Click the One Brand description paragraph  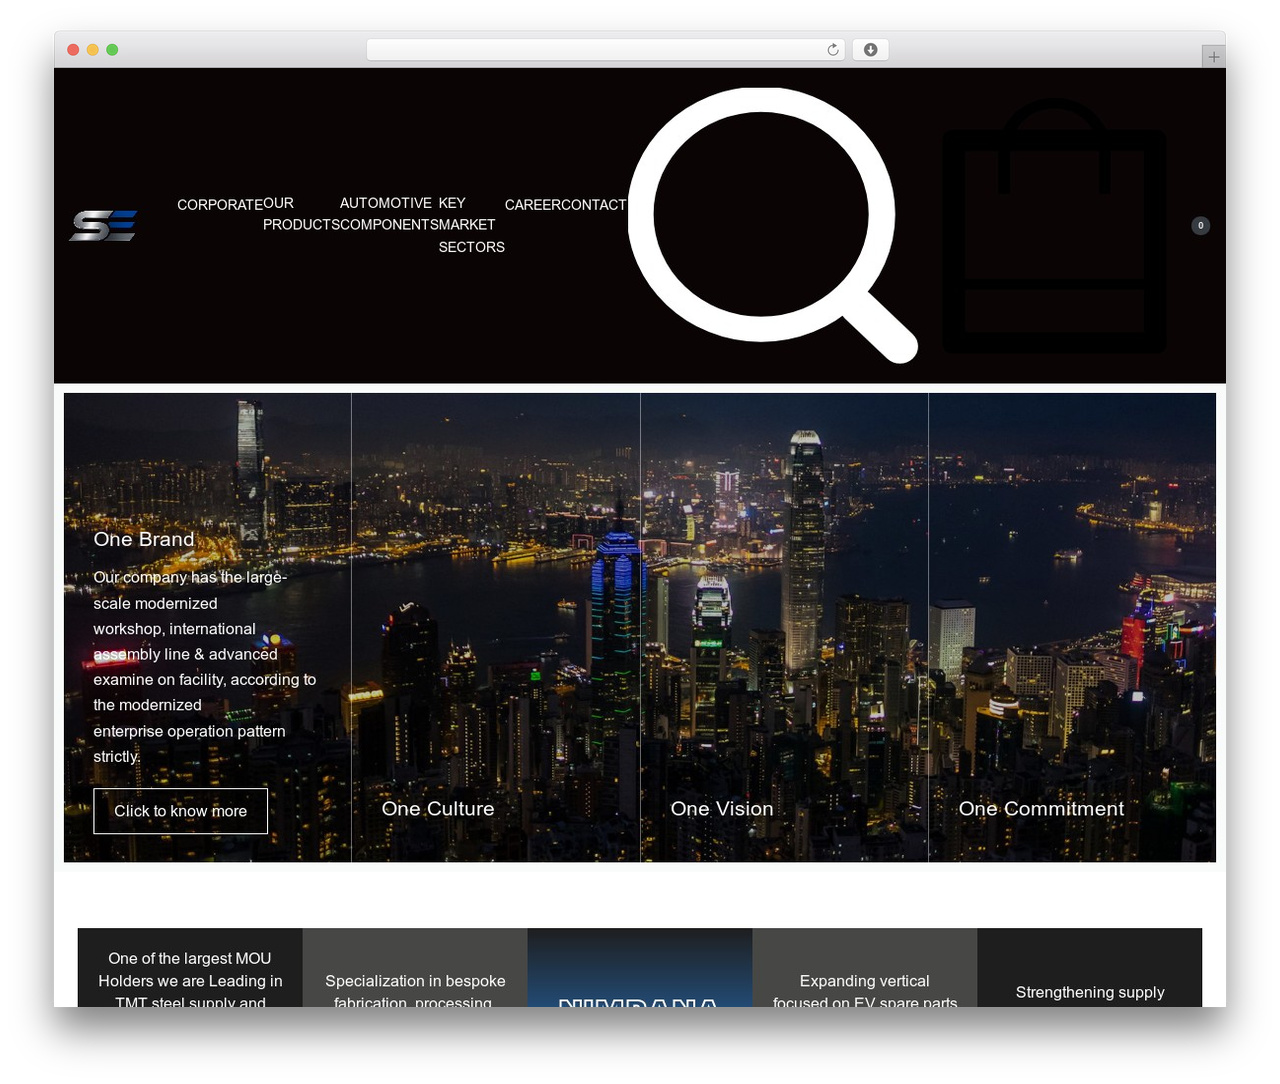click(205, 667)
